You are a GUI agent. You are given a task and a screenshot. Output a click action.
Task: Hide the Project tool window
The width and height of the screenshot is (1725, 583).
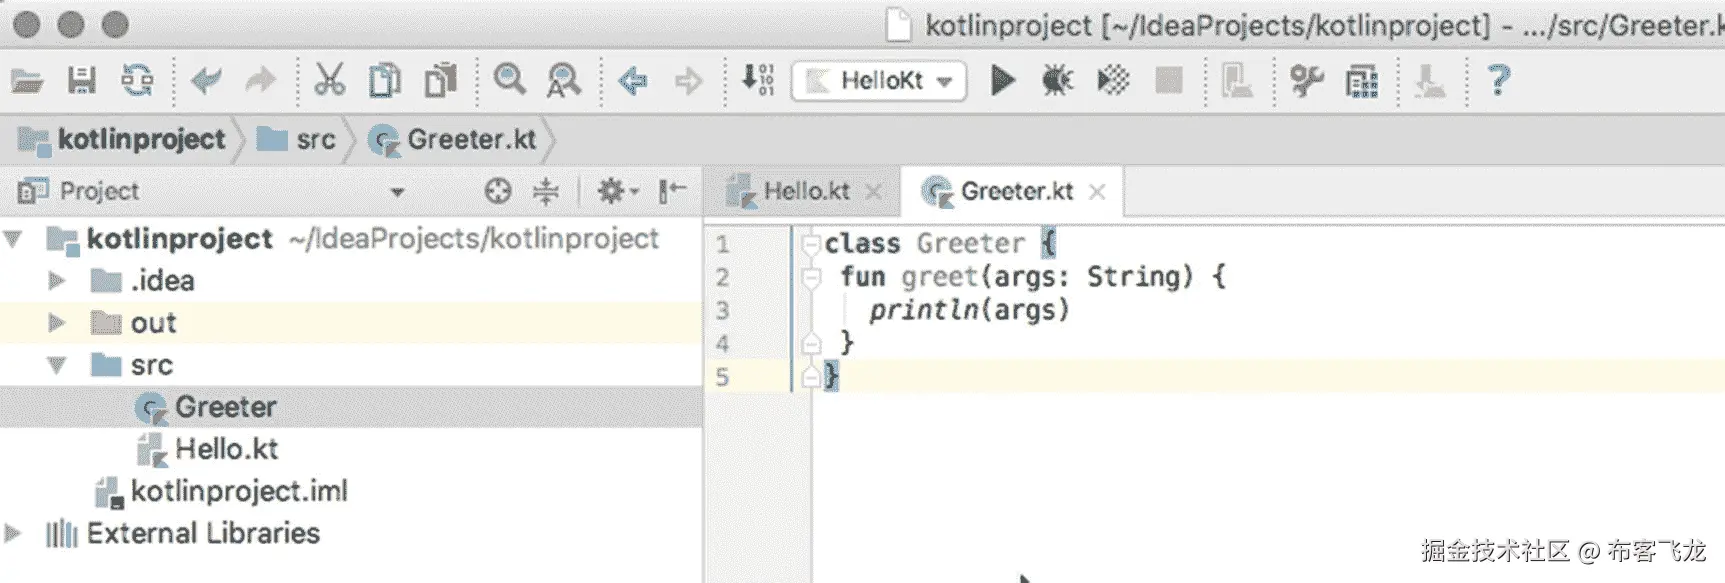pyautogui.click(x=672, y=191)
